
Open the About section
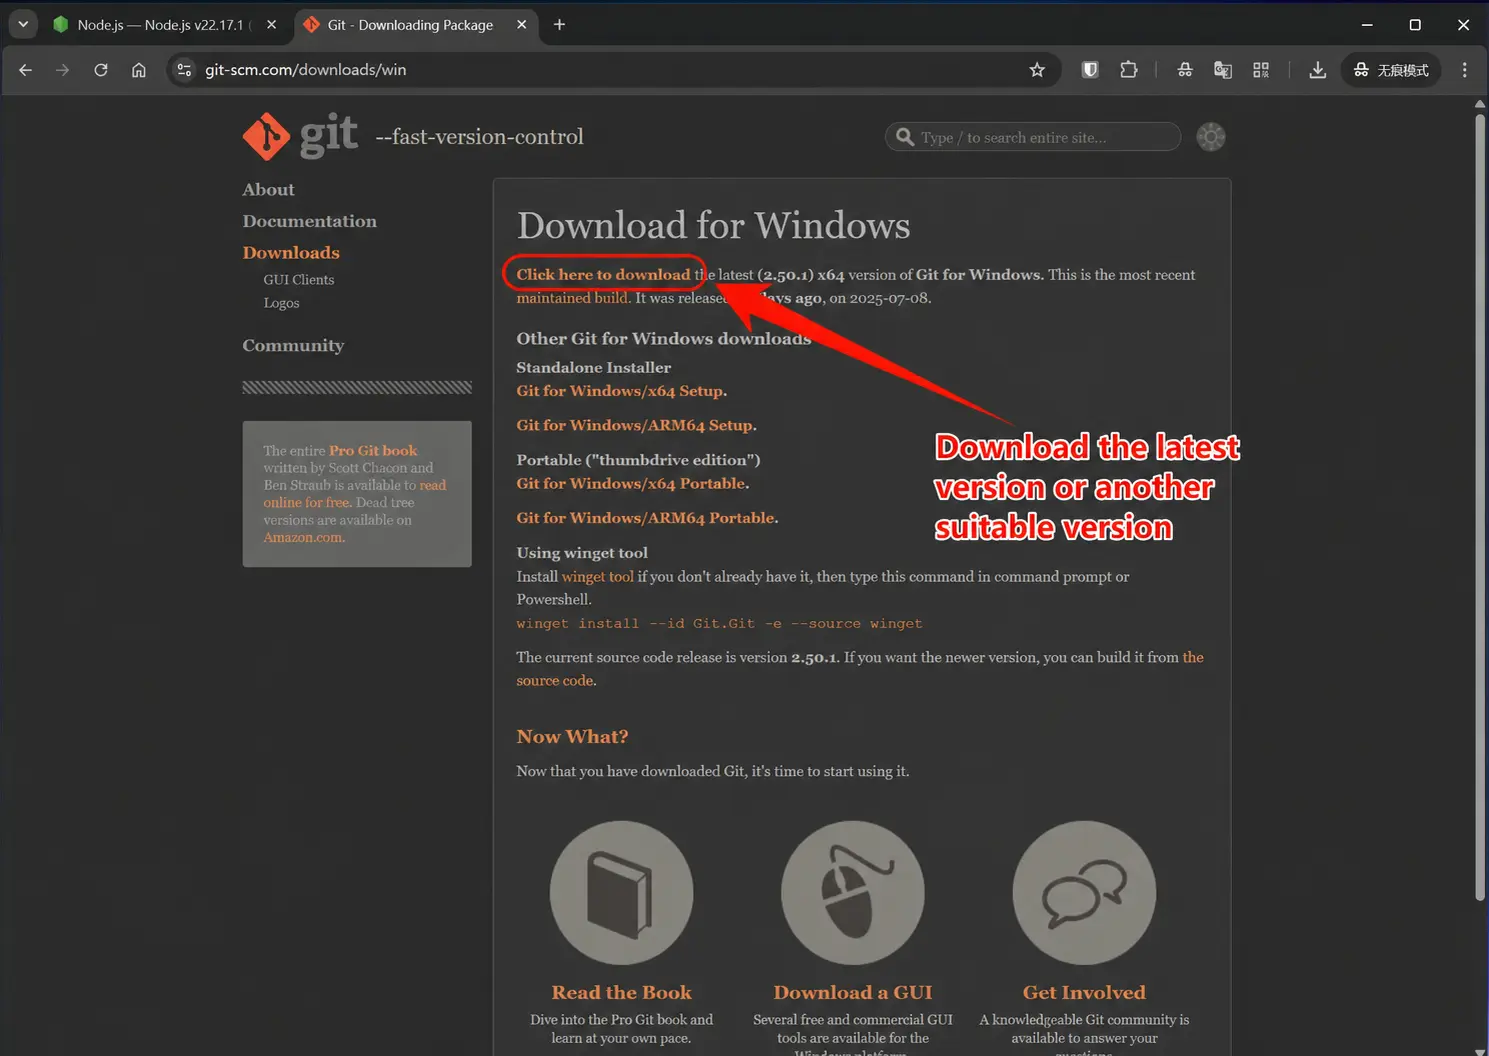268,190
